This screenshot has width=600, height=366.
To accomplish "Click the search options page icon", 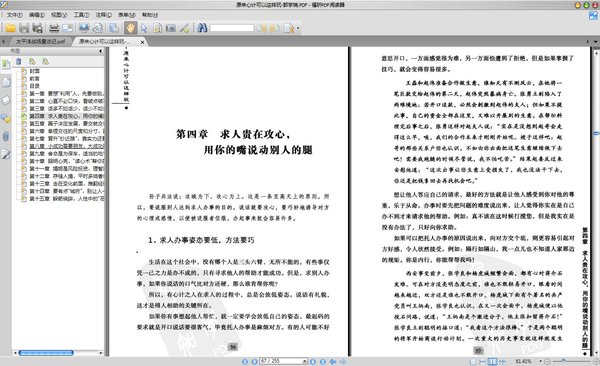I will pyautogui.click(x=289, y=28).
